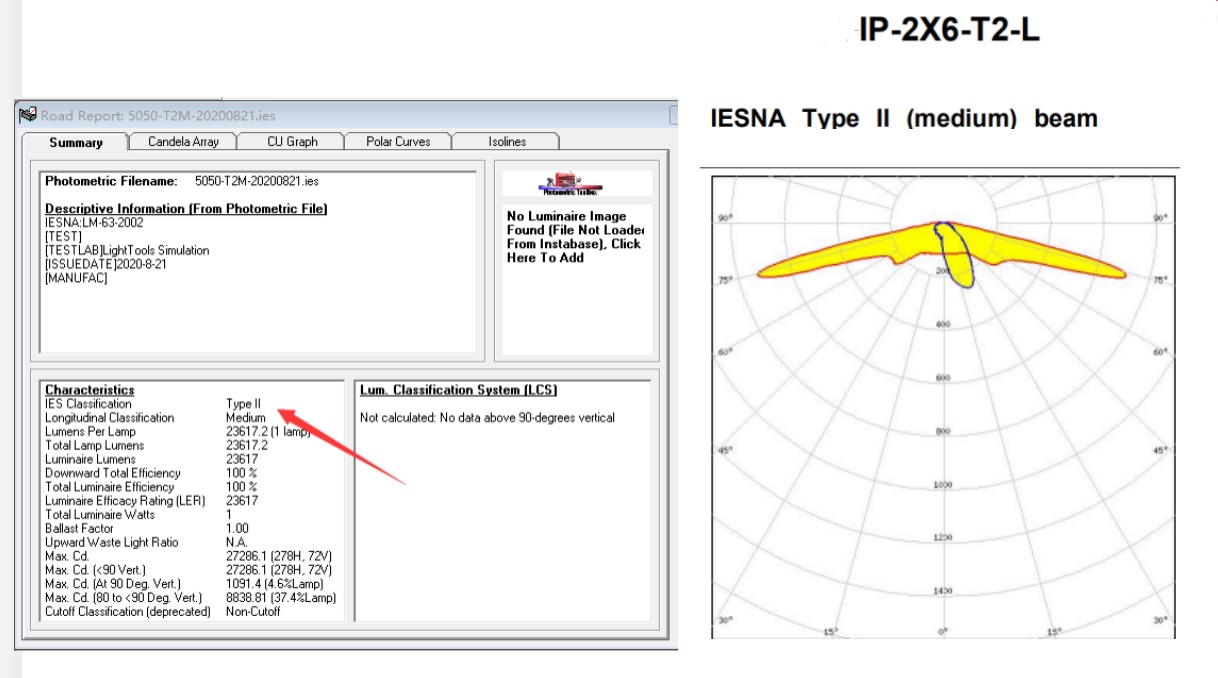Click the 'IESNA Type II (medium) beam' heading
The height and width of the screenshot is (678, 1218).
[903, 118]
